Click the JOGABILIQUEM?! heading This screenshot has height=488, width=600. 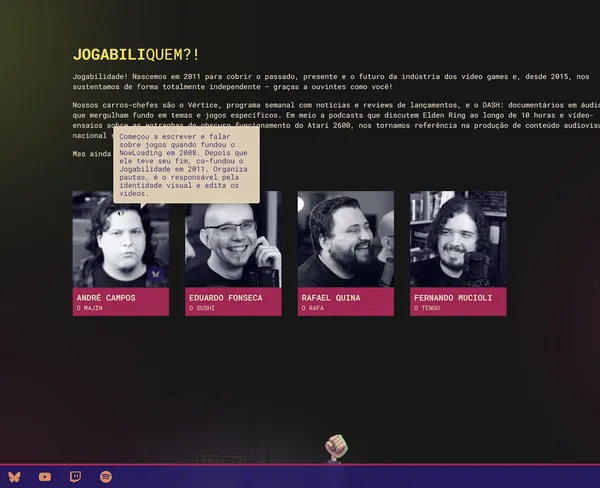point(136,55)
